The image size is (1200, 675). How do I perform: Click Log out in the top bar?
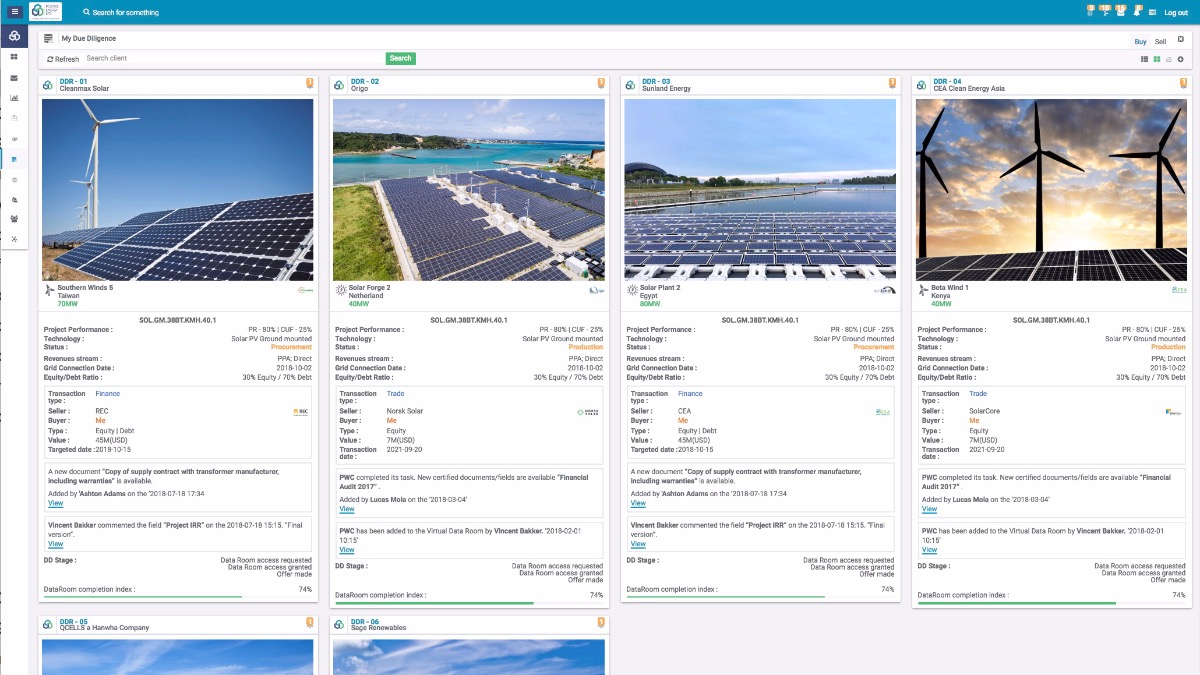1176,13
